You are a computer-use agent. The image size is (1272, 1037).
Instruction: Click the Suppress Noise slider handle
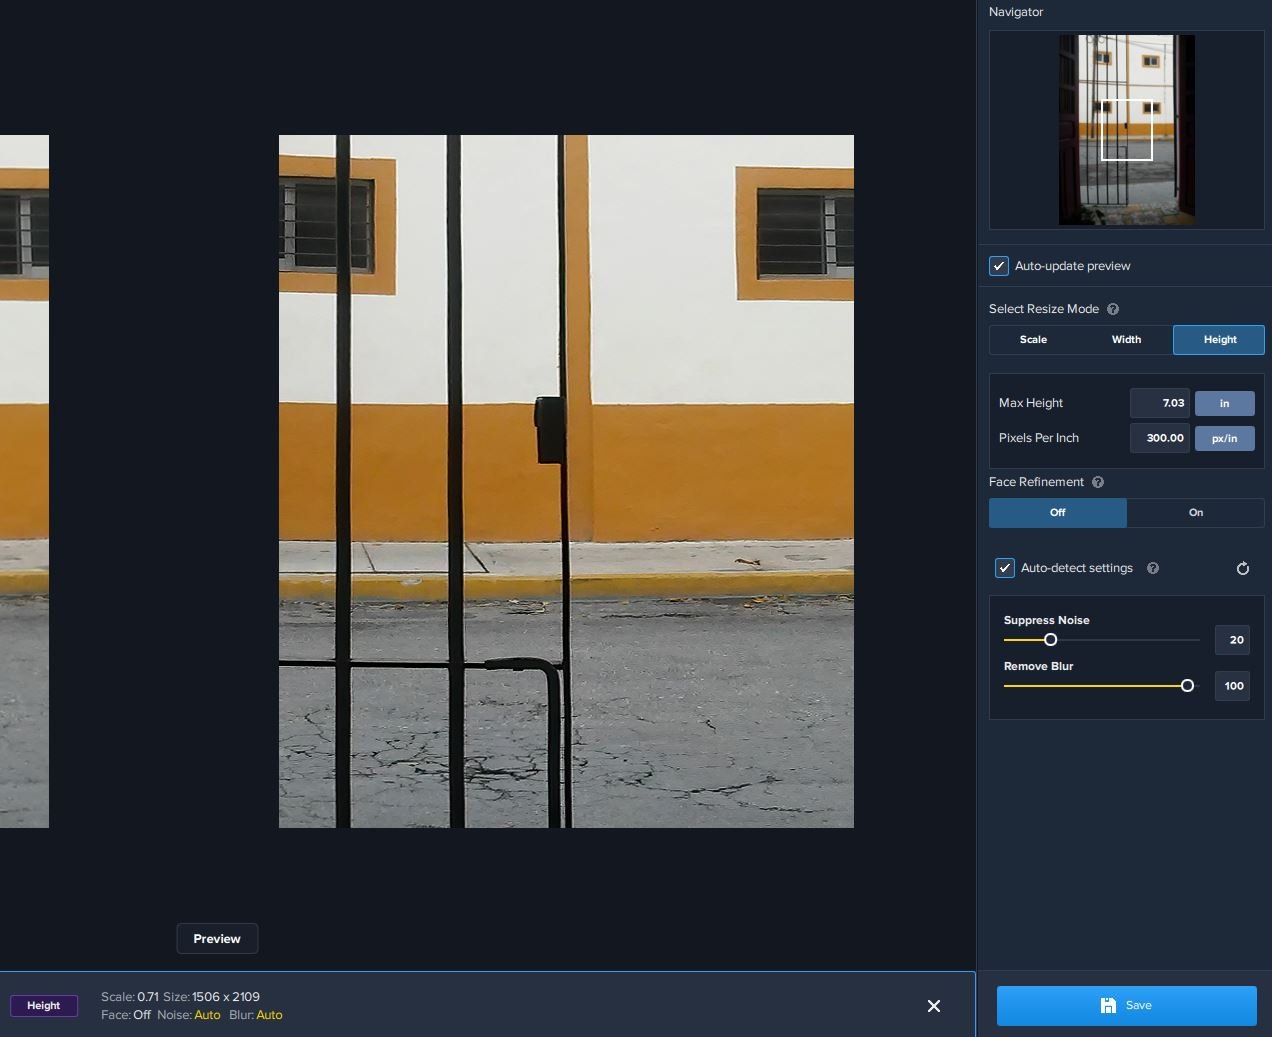point(1050,640)
